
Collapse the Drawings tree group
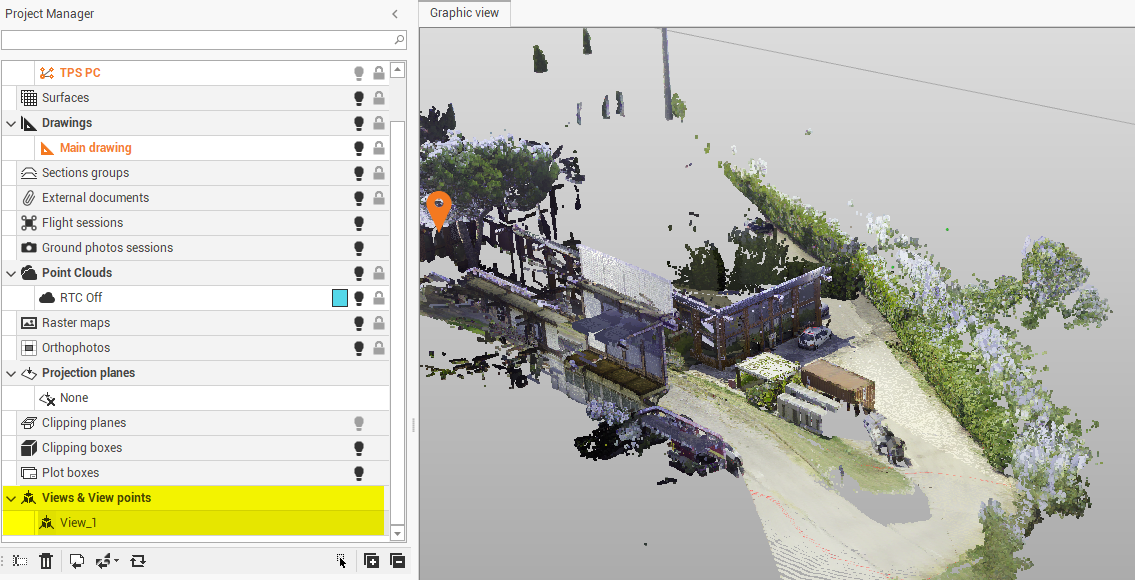click(x=11, y=123)
